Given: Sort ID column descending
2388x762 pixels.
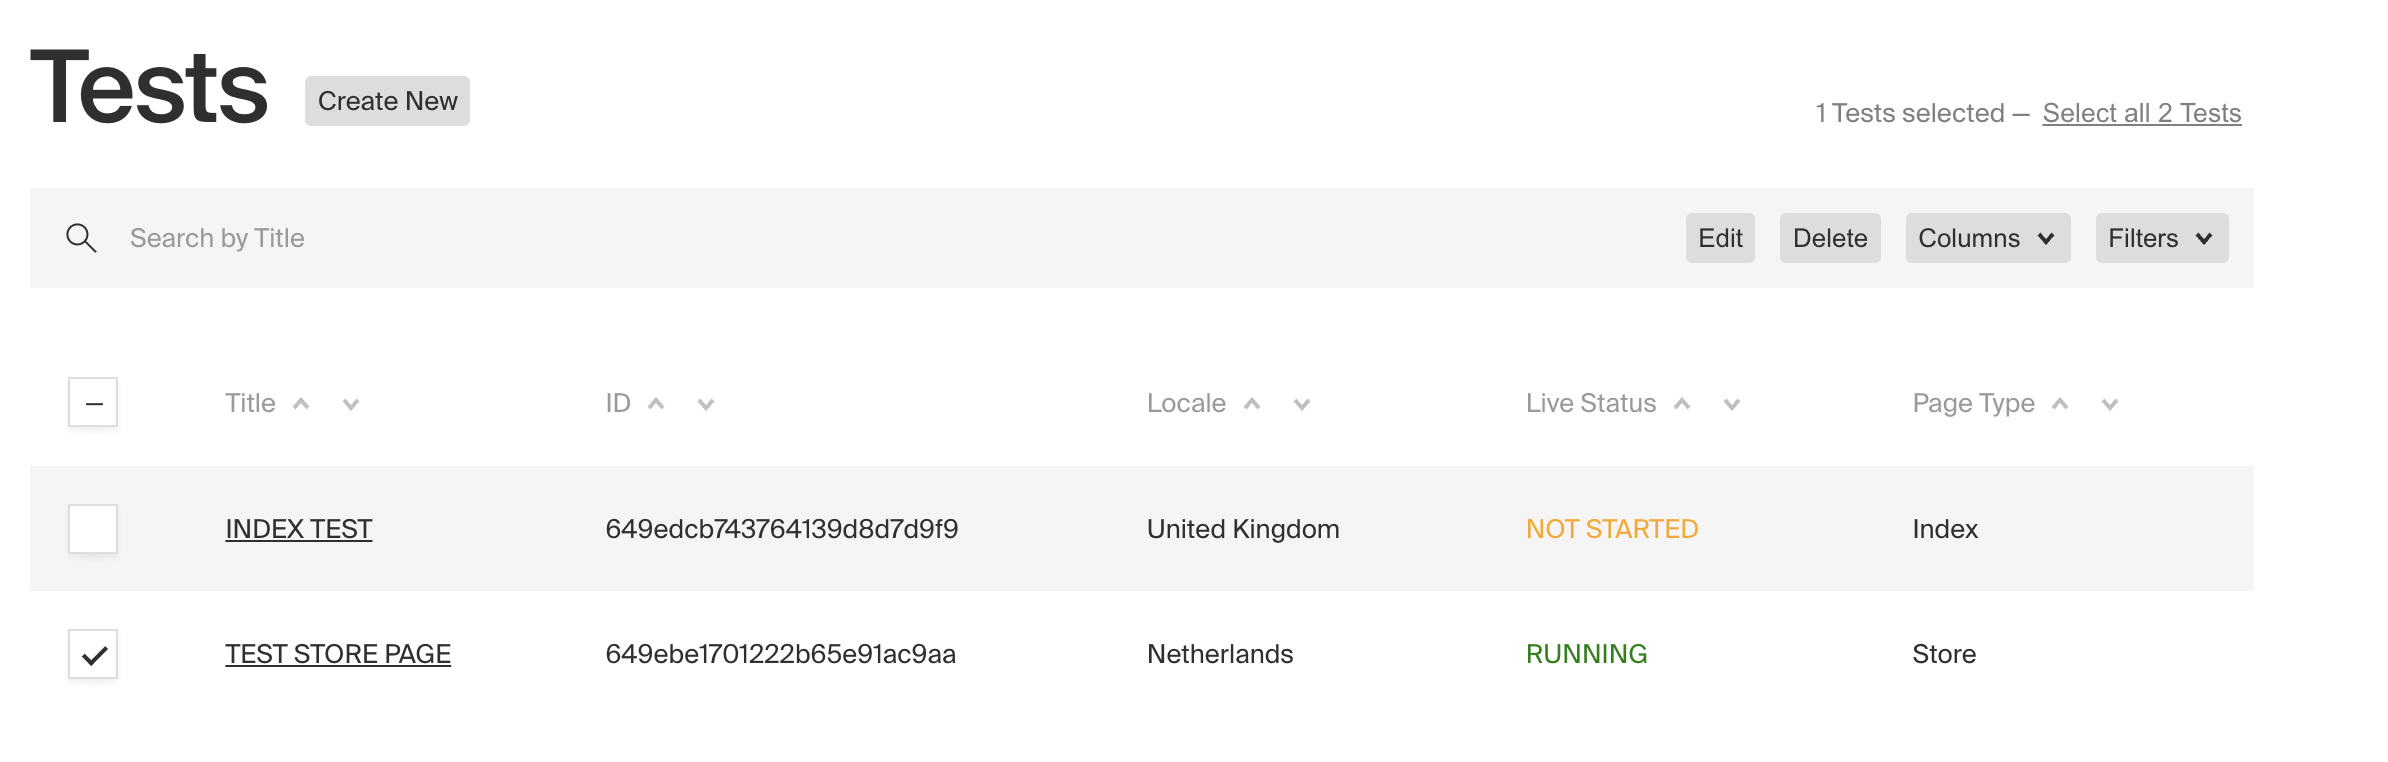Looking at the screenshot, I should pyautogui.click(x=705, y=405).
